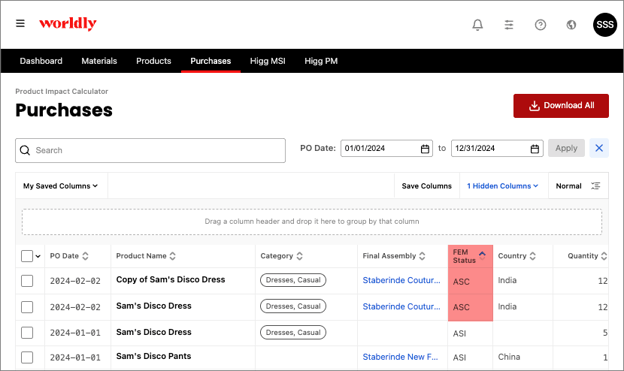Go to the Dashboard tab

[41, 61]
